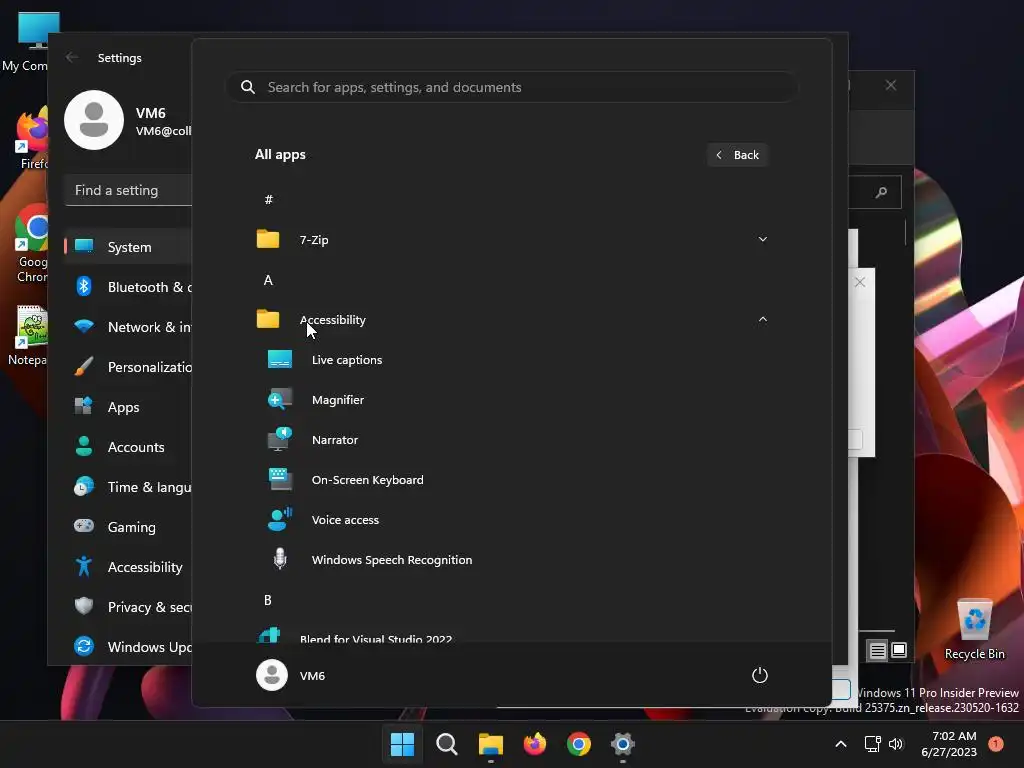Show hidden tray icons chevron
1024x768 pixels.
(x=841, y=744)
